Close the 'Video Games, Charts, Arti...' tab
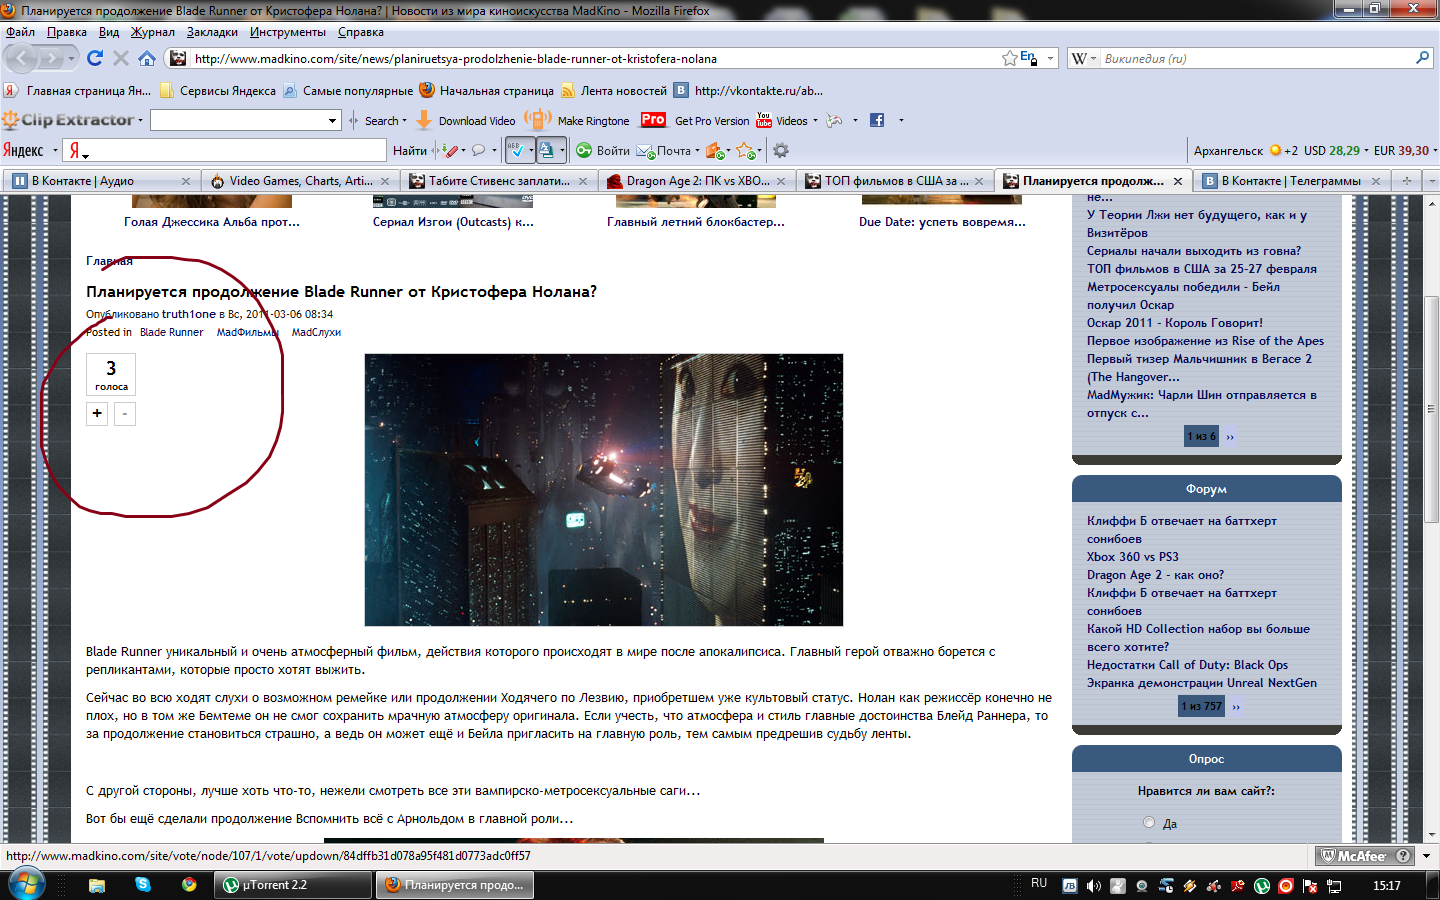Screen dimensions: 1440x900 coord(385,181)
